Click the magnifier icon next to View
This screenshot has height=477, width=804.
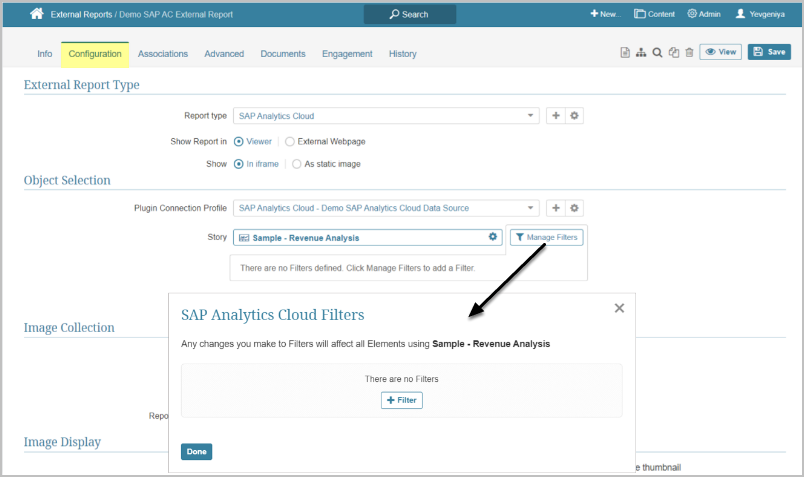click(657, 53)
